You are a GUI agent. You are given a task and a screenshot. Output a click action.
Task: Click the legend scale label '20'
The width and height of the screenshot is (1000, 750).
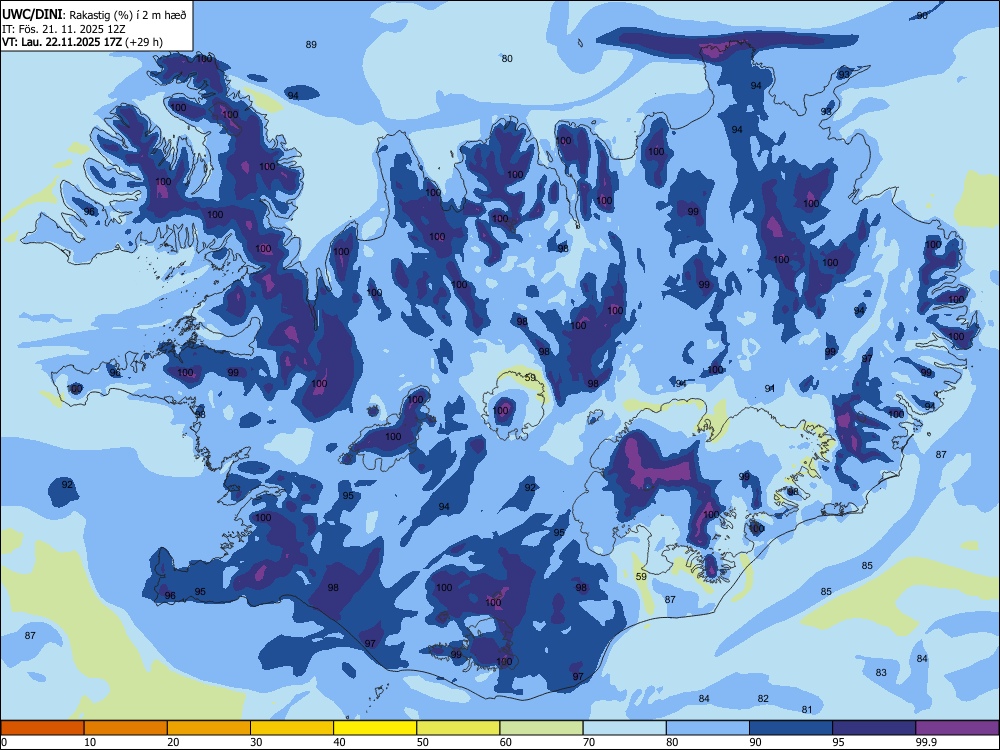pyautogui.click(x=173, y=742)
